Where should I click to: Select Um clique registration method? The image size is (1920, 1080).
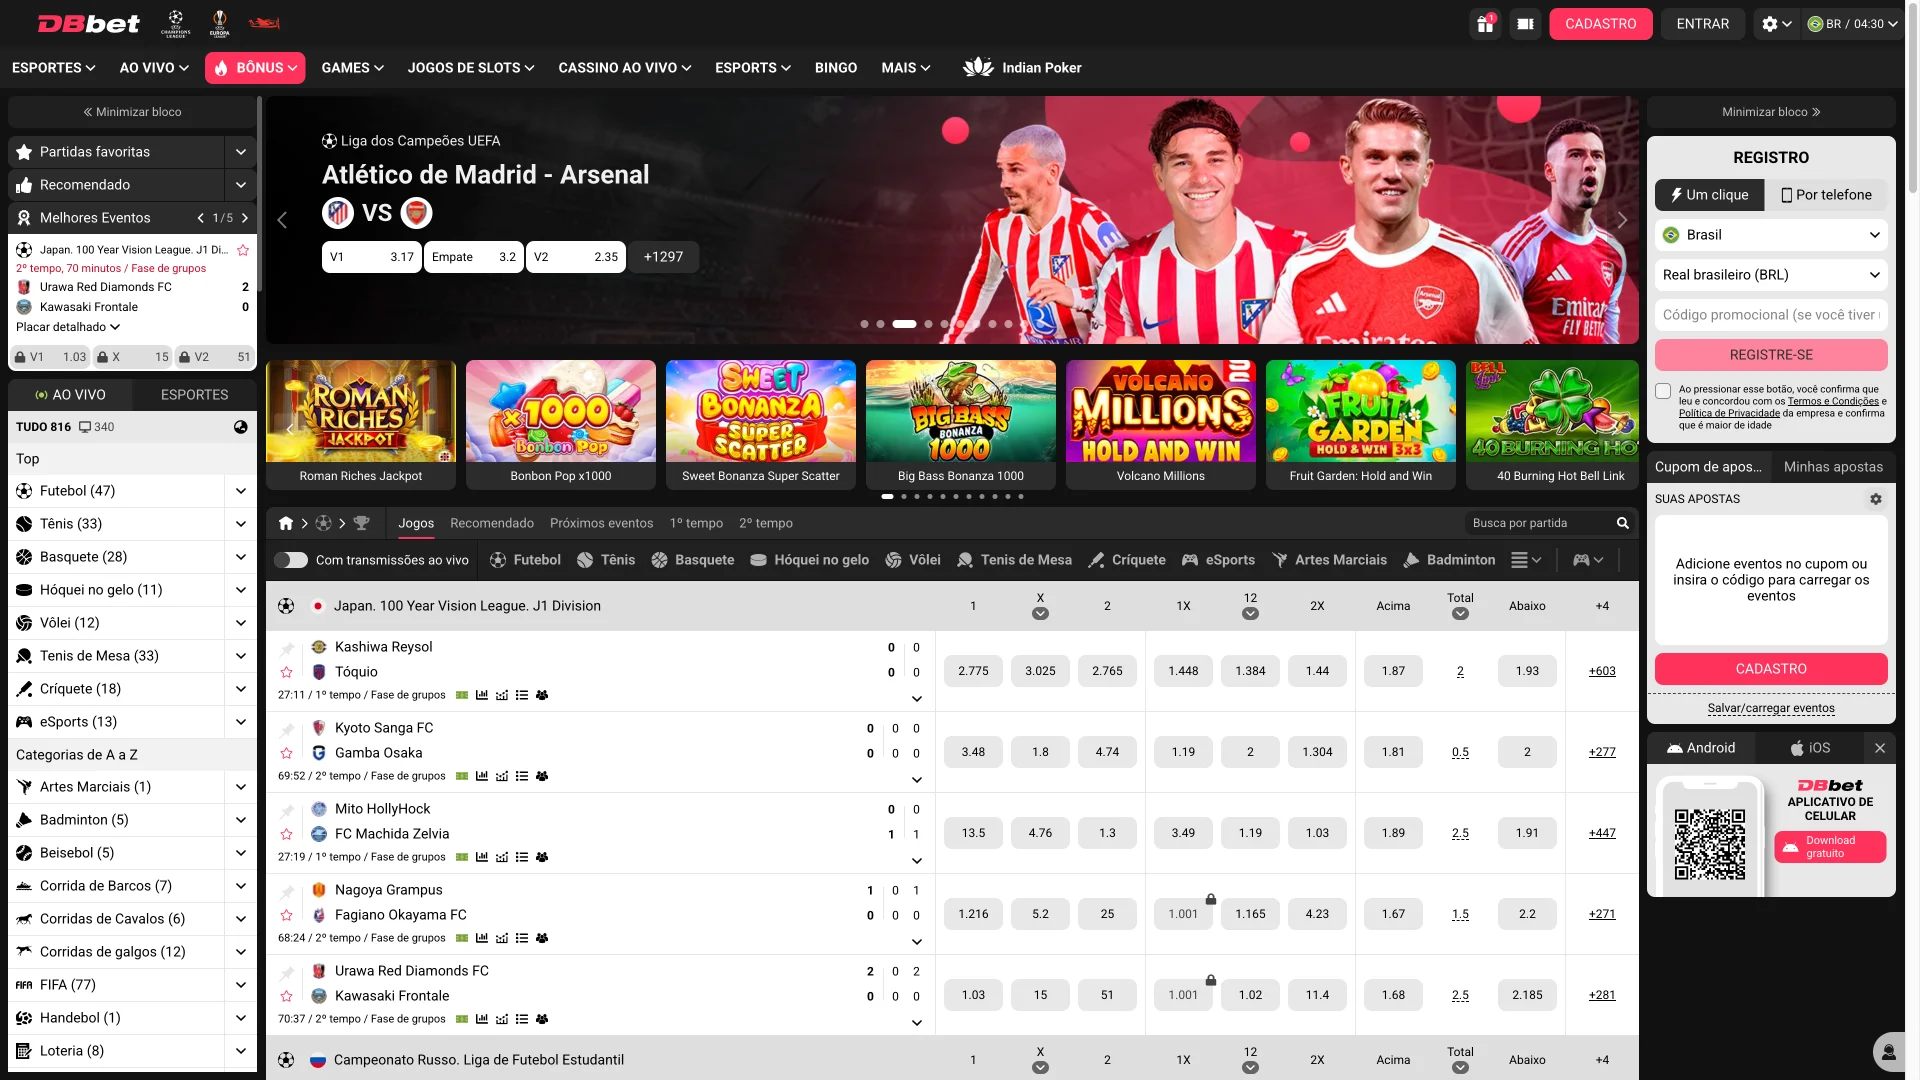coord(1709,195)
